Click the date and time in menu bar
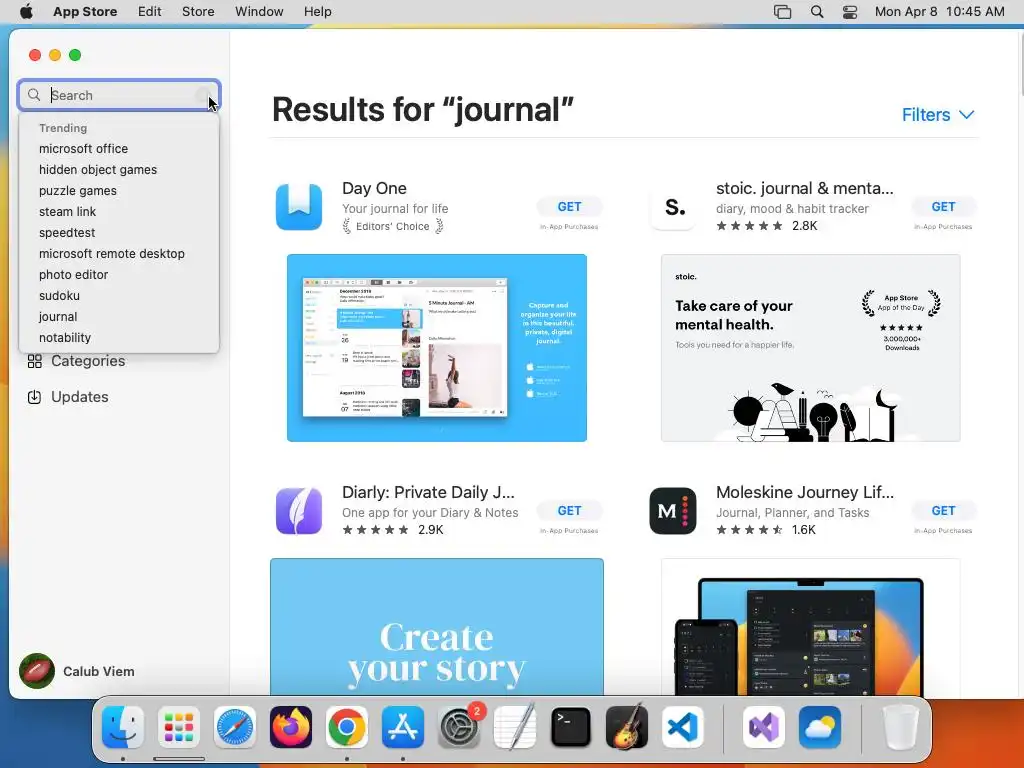 tap(939, 12)
